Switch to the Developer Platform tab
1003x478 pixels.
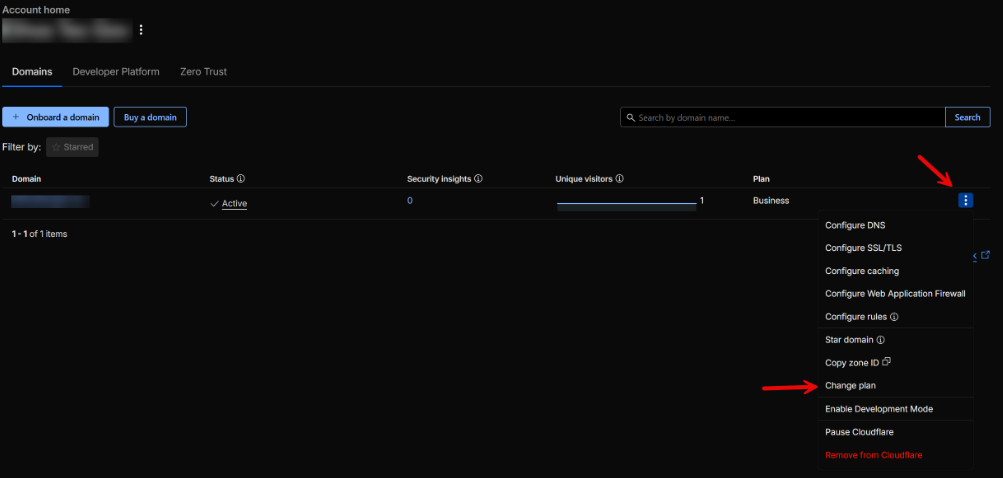click(x=115, y=72)
